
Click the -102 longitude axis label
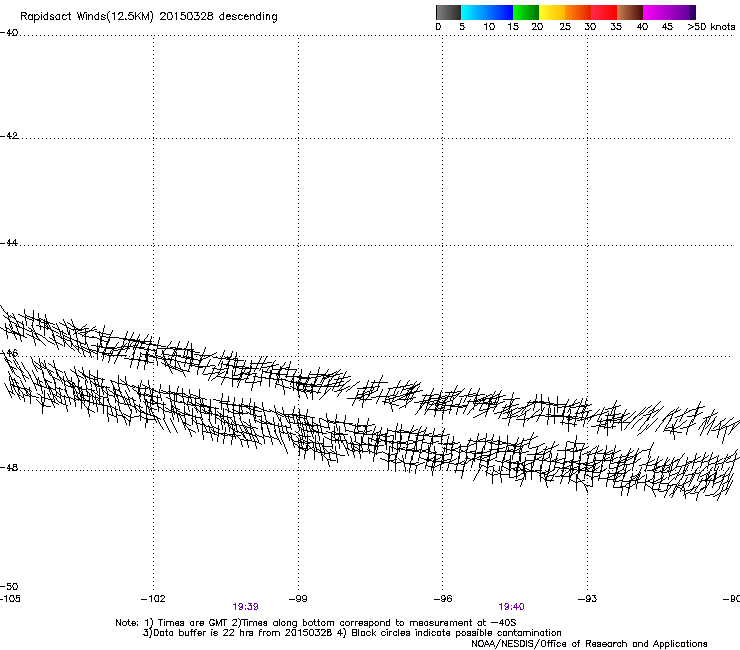[x=153, y=599]
